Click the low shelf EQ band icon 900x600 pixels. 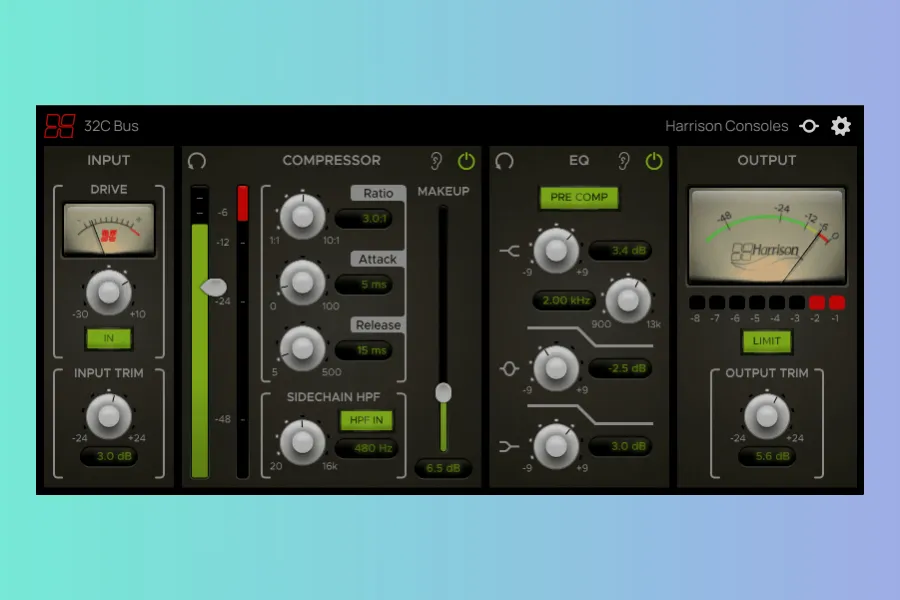[510, 446]
